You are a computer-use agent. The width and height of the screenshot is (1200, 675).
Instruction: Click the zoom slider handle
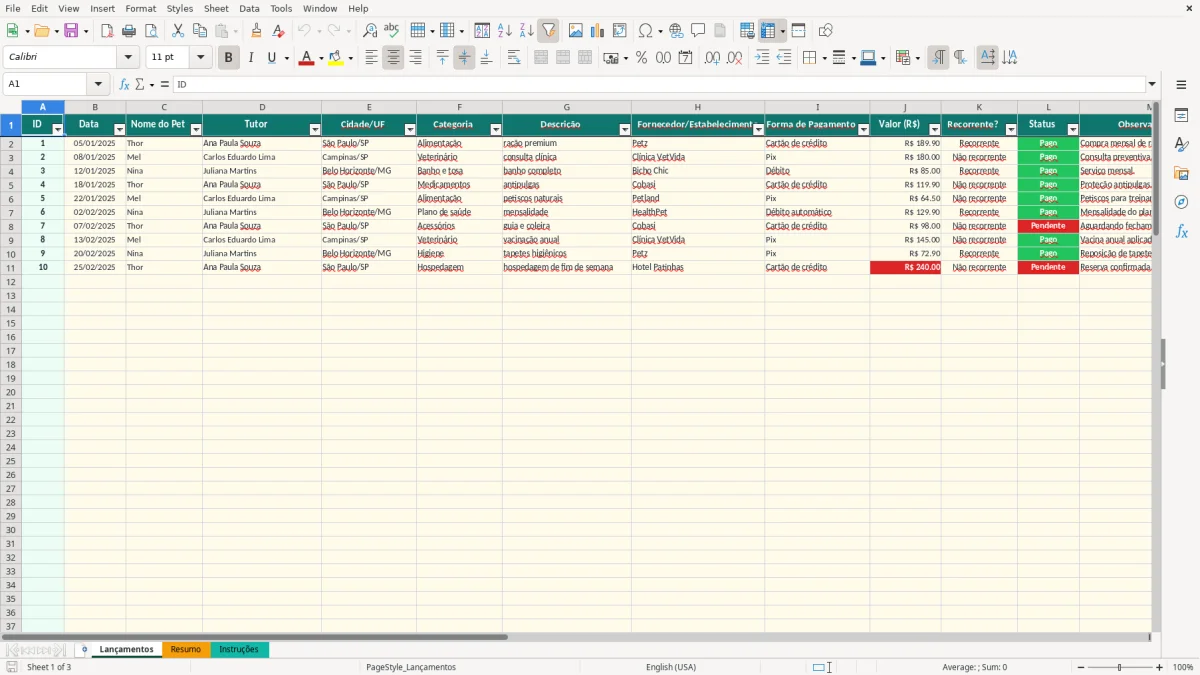point(1120,667)
